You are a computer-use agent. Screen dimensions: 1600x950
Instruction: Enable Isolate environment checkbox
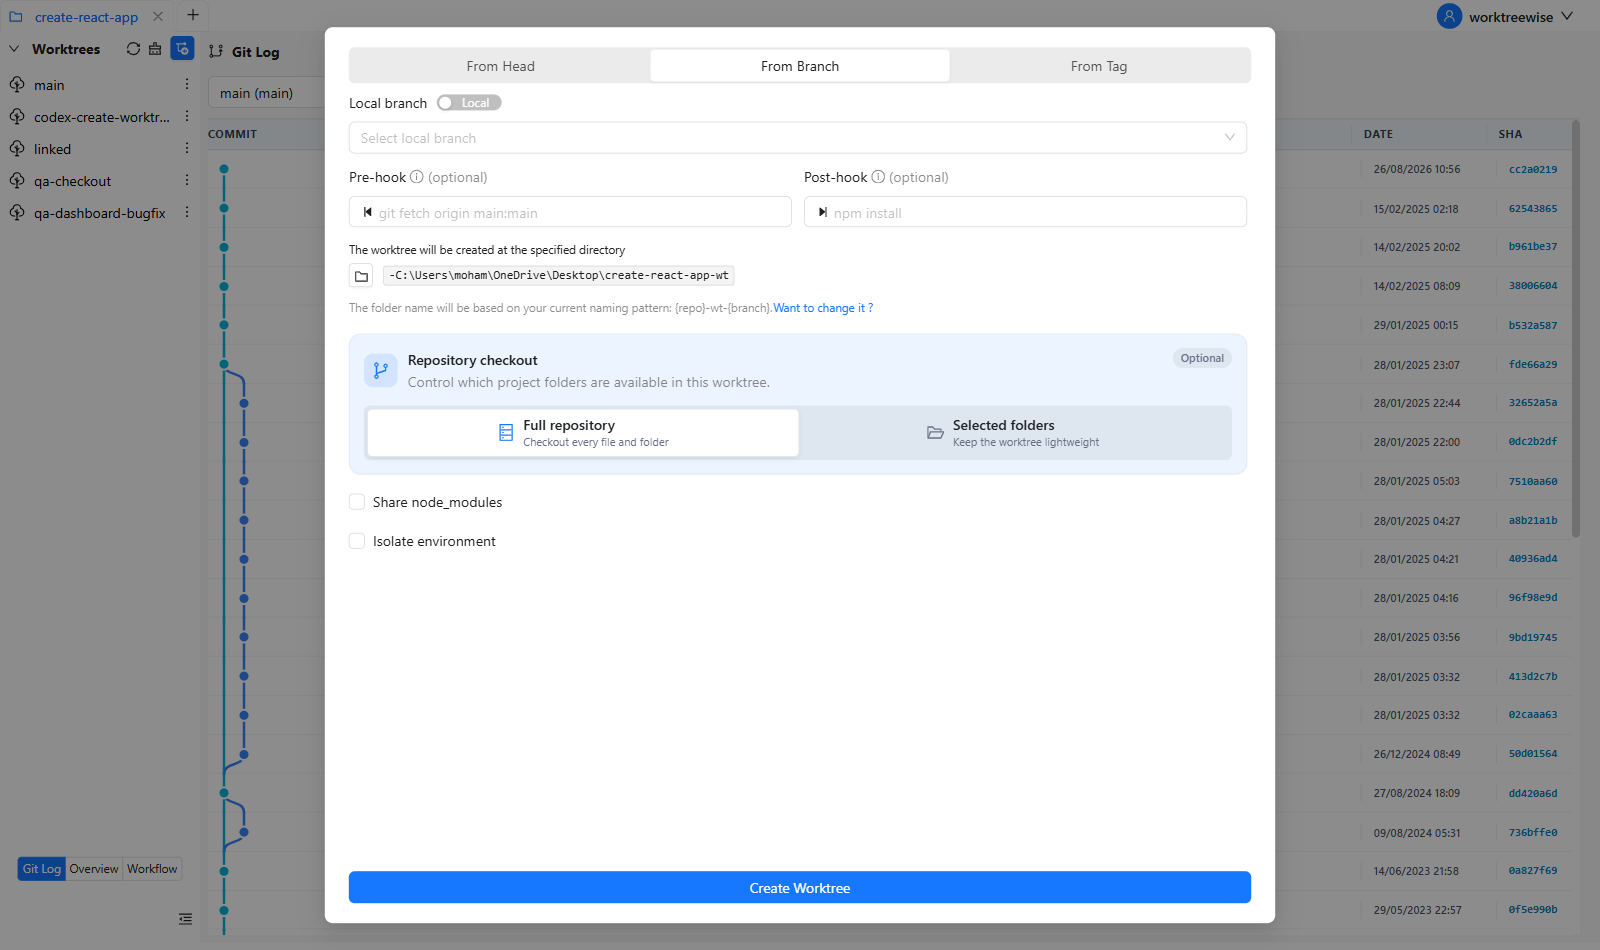[x=357, y=541]
